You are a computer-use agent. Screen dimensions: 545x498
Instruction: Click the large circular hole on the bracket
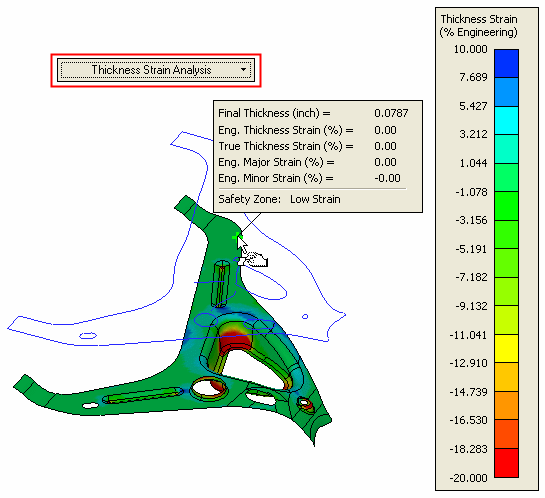coord(209,389)
